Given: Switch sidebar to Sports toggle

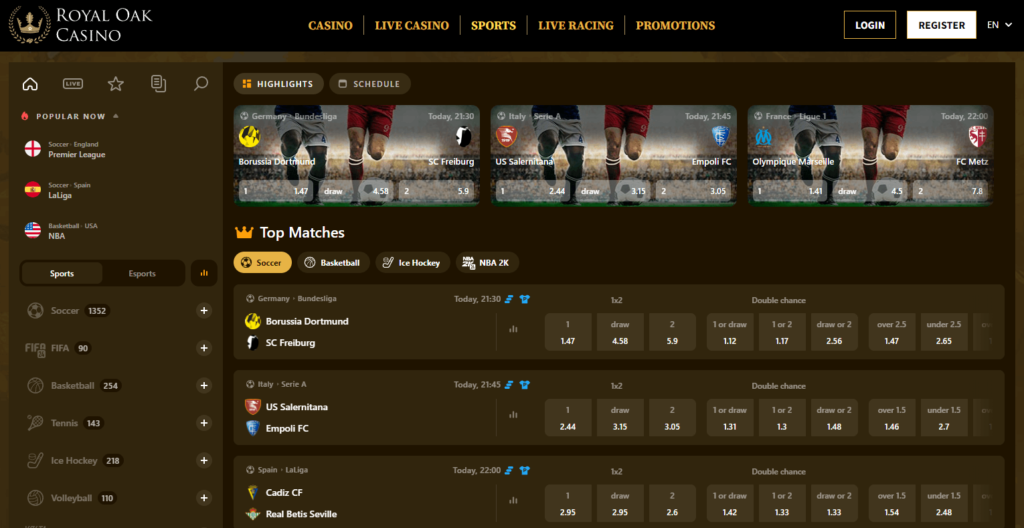Looking at the screenshot, I should (x=62, y=273).
